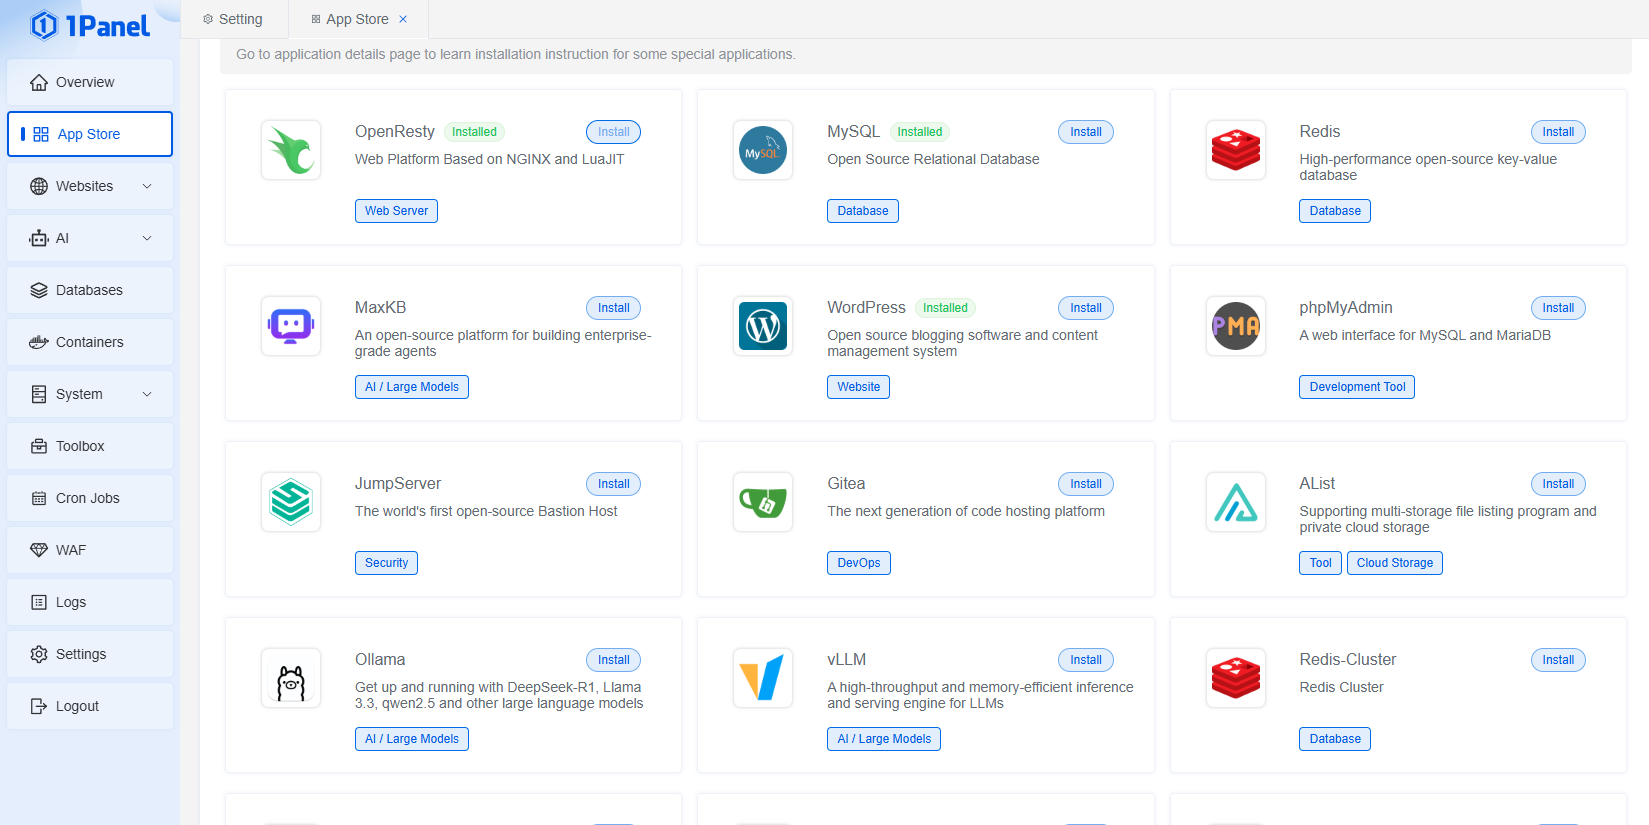Expand the Websites menu chevron
The image size is (1649, 825).
tap(147, 186)
